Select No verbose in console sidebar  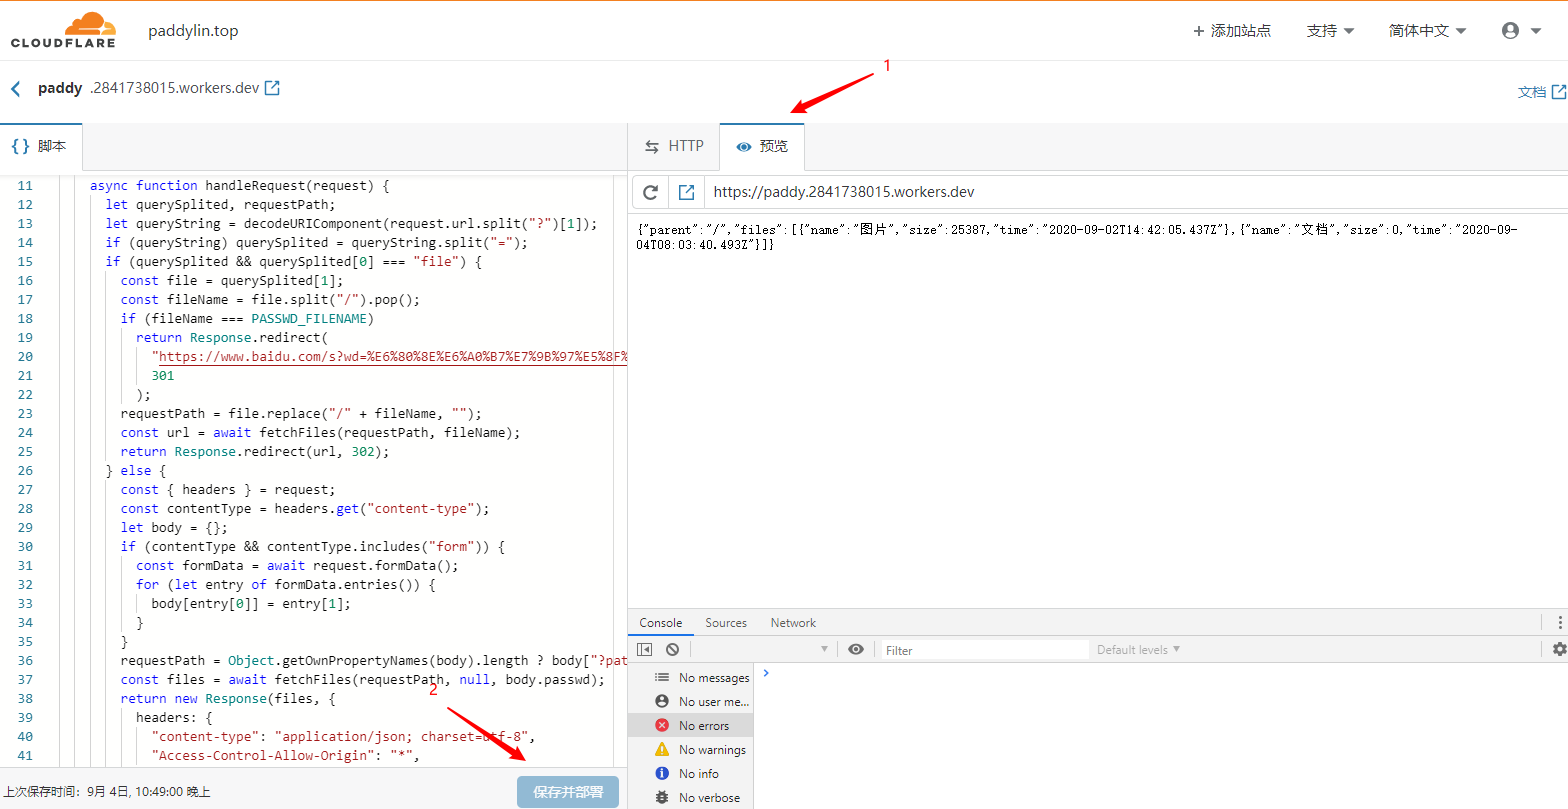coord(691,798)
